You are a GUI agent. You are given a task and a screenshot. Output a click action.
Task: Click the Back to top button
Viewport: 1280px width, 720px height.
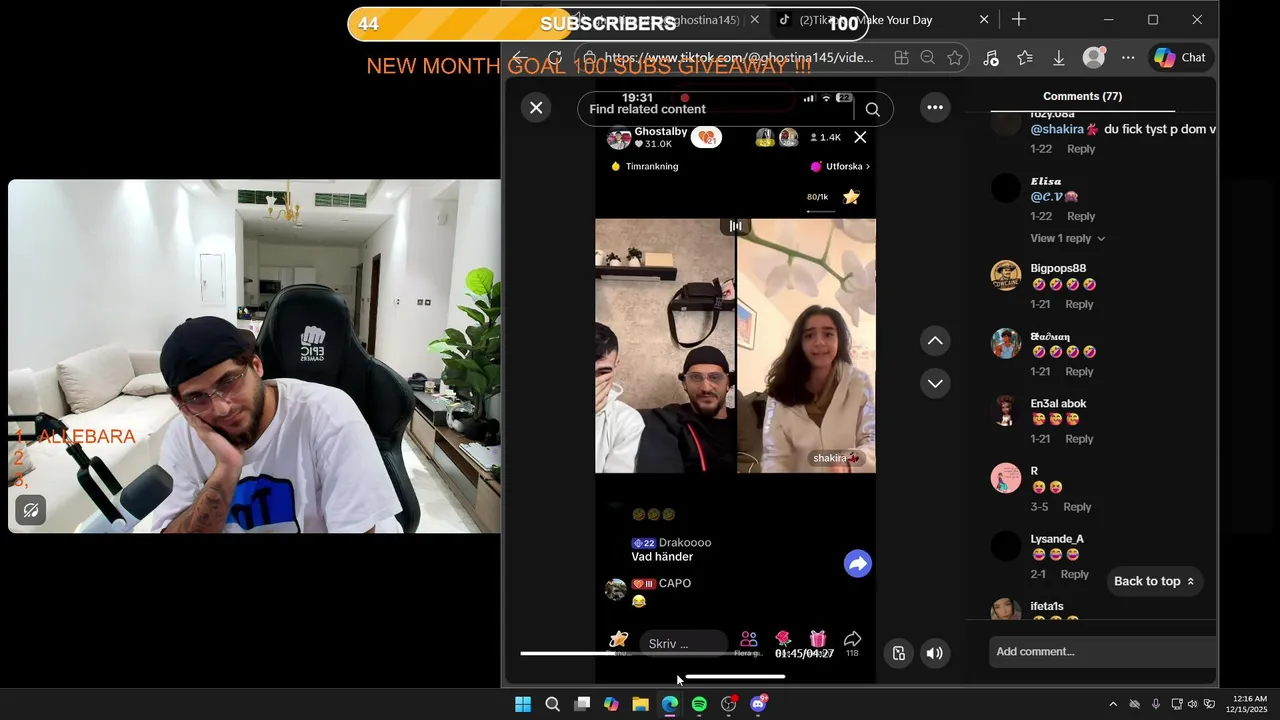[x=1154, y=581]
